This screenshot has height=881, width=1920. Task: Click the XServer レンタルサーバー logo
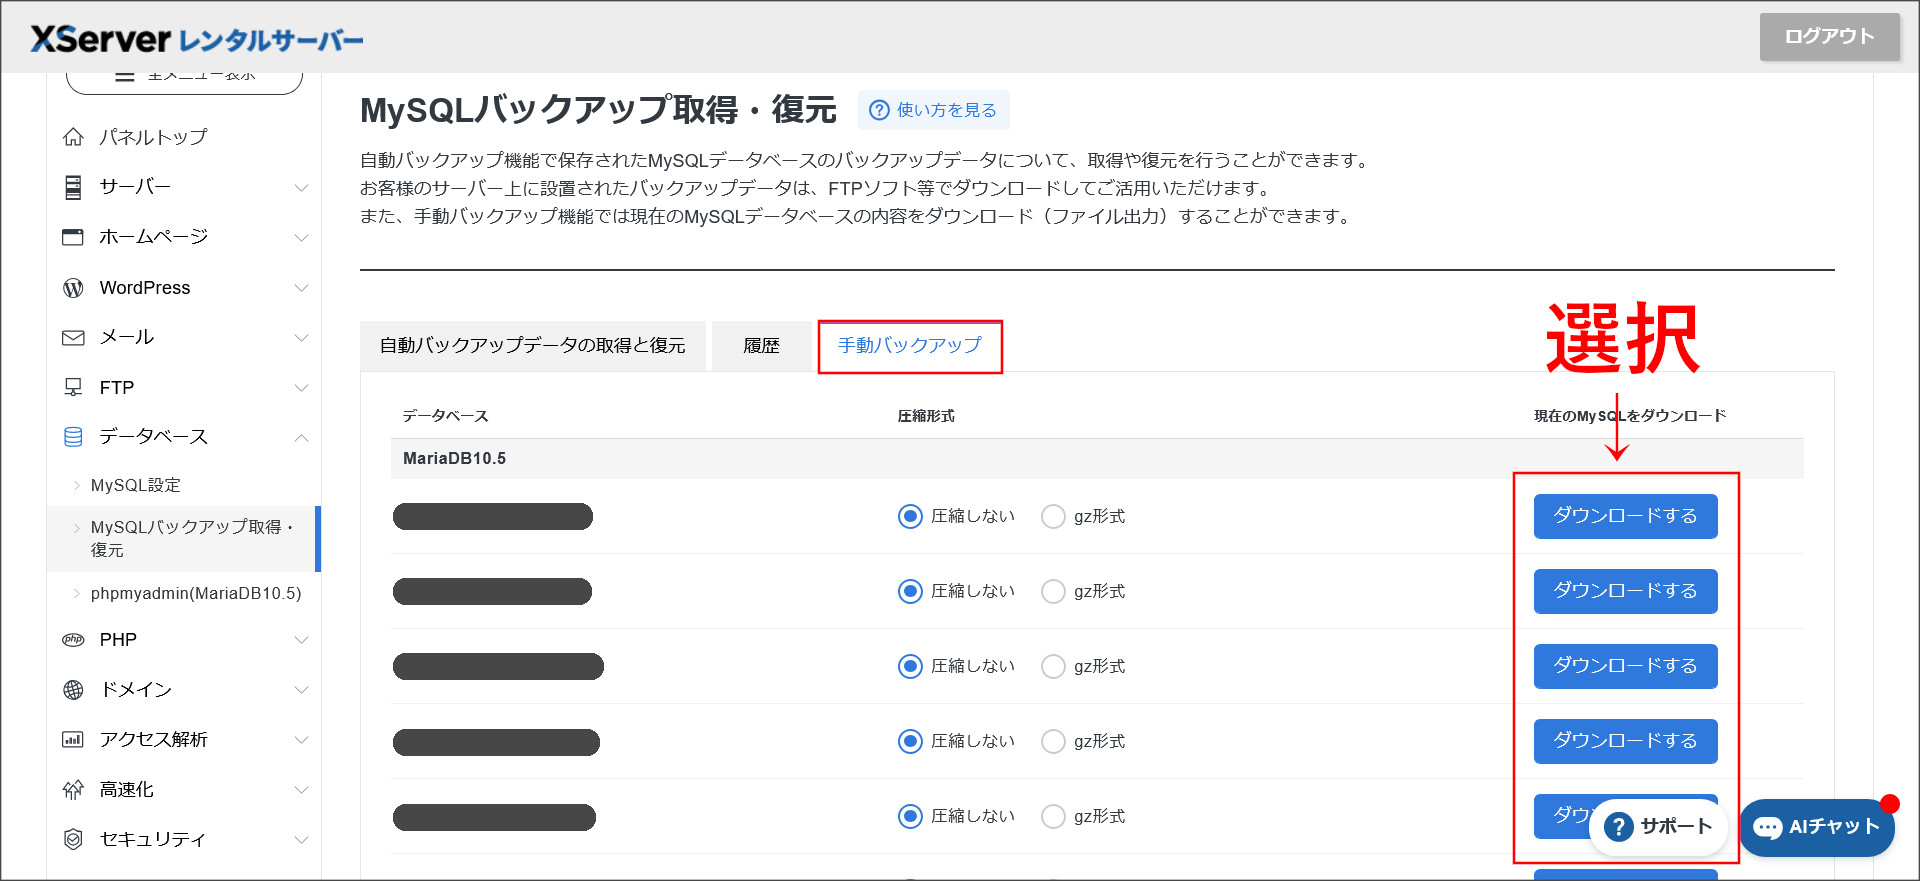tap(197, 39)
